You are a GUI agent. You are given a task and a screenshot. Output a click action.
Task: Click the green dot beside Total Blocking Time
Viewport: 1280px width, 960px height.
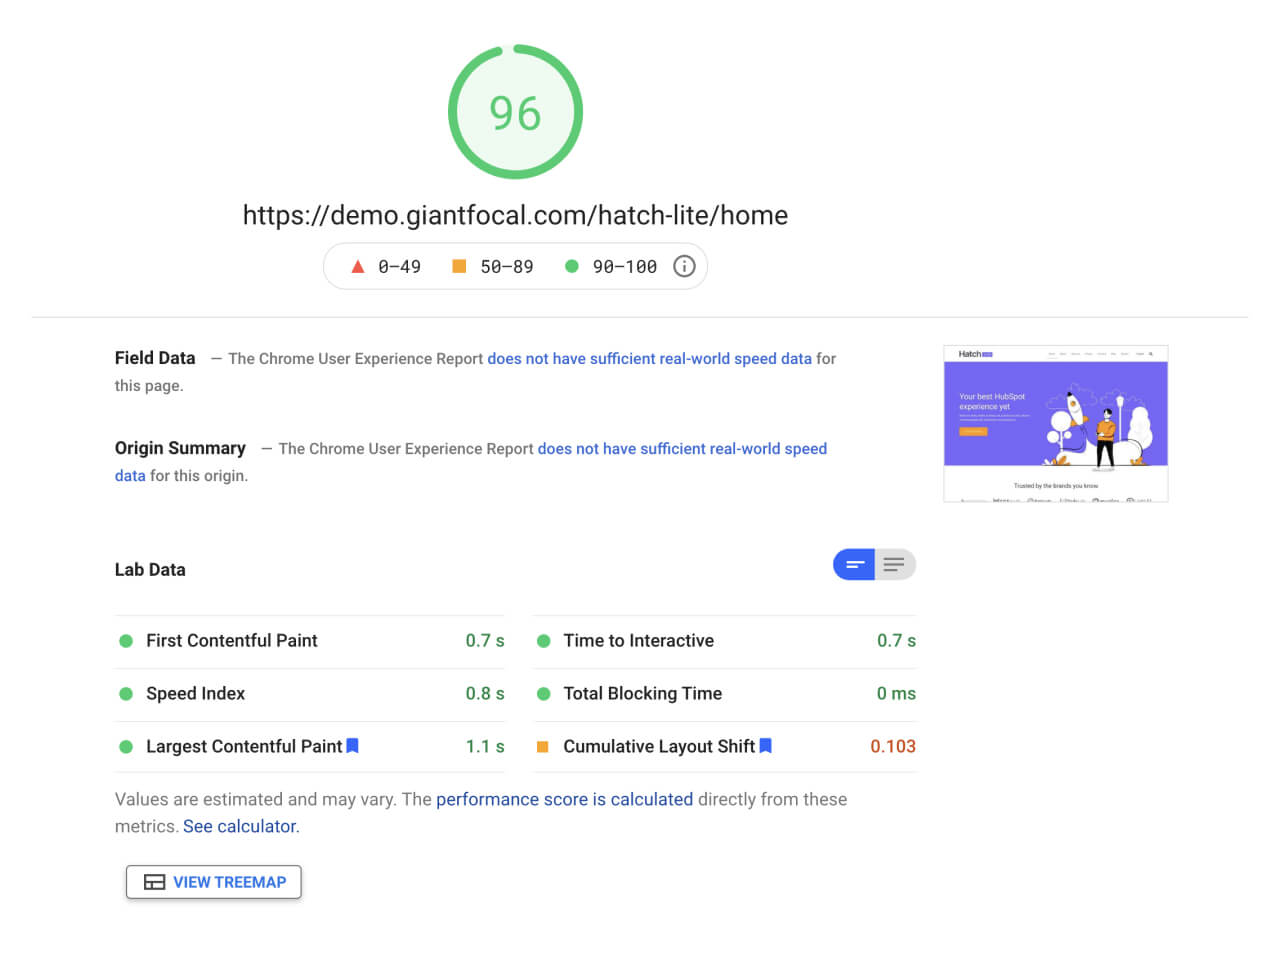tap(543, 694)
